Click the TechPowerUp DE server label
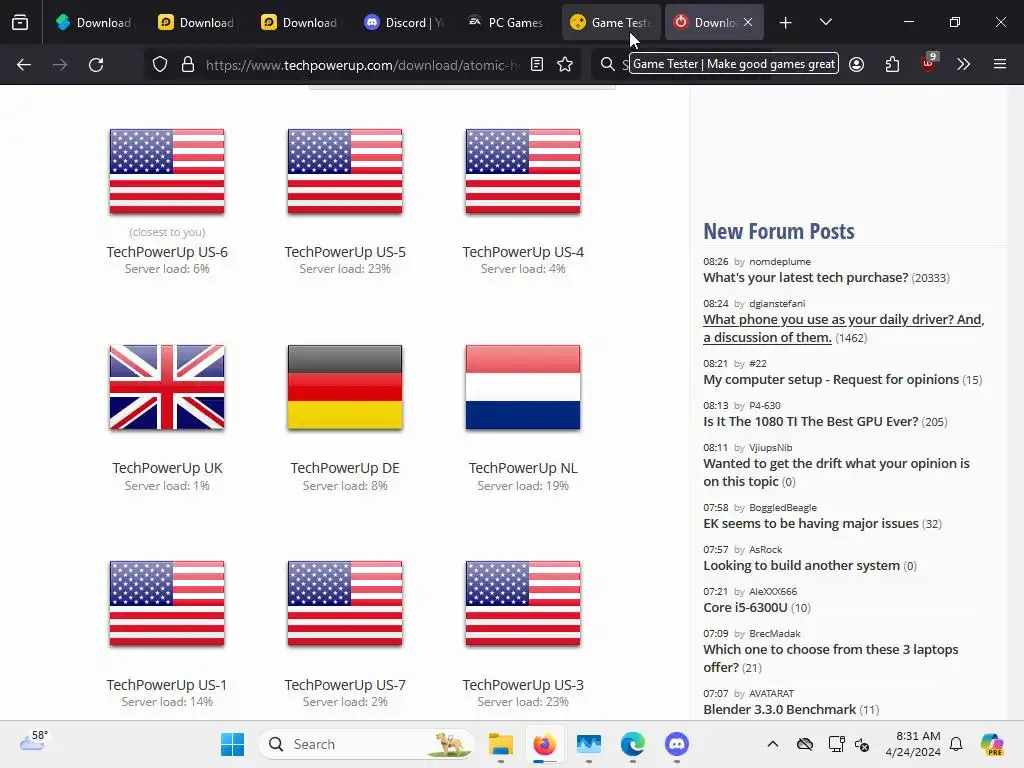This screenshot has width=1024, height=768. [x=345, y=468]
